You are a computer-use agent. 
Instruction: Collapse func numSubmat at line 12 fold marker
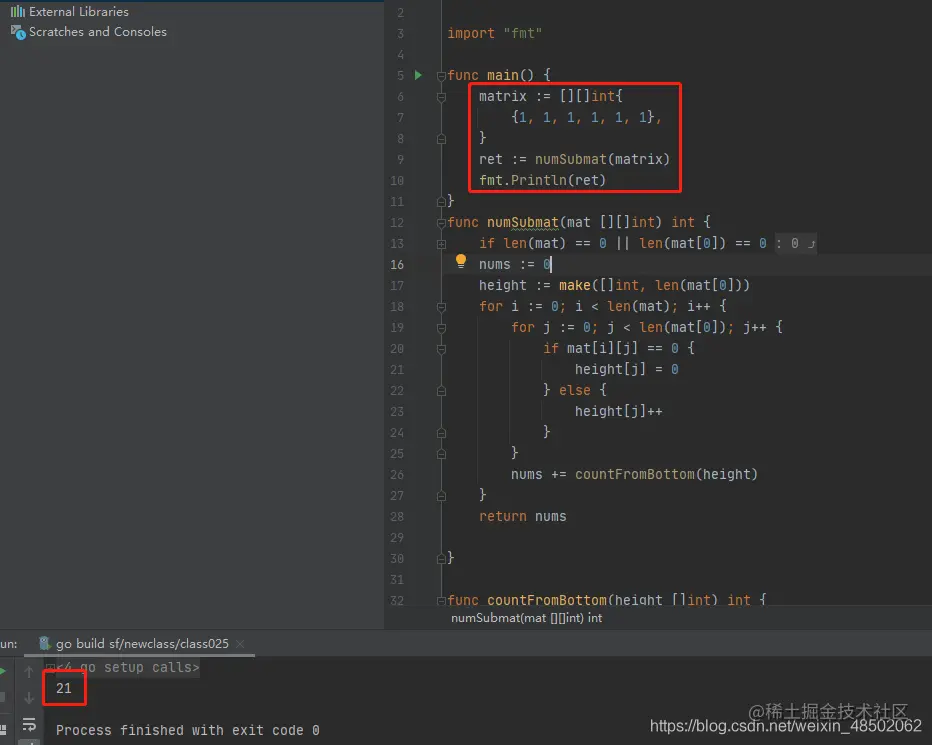click(441, 223)
